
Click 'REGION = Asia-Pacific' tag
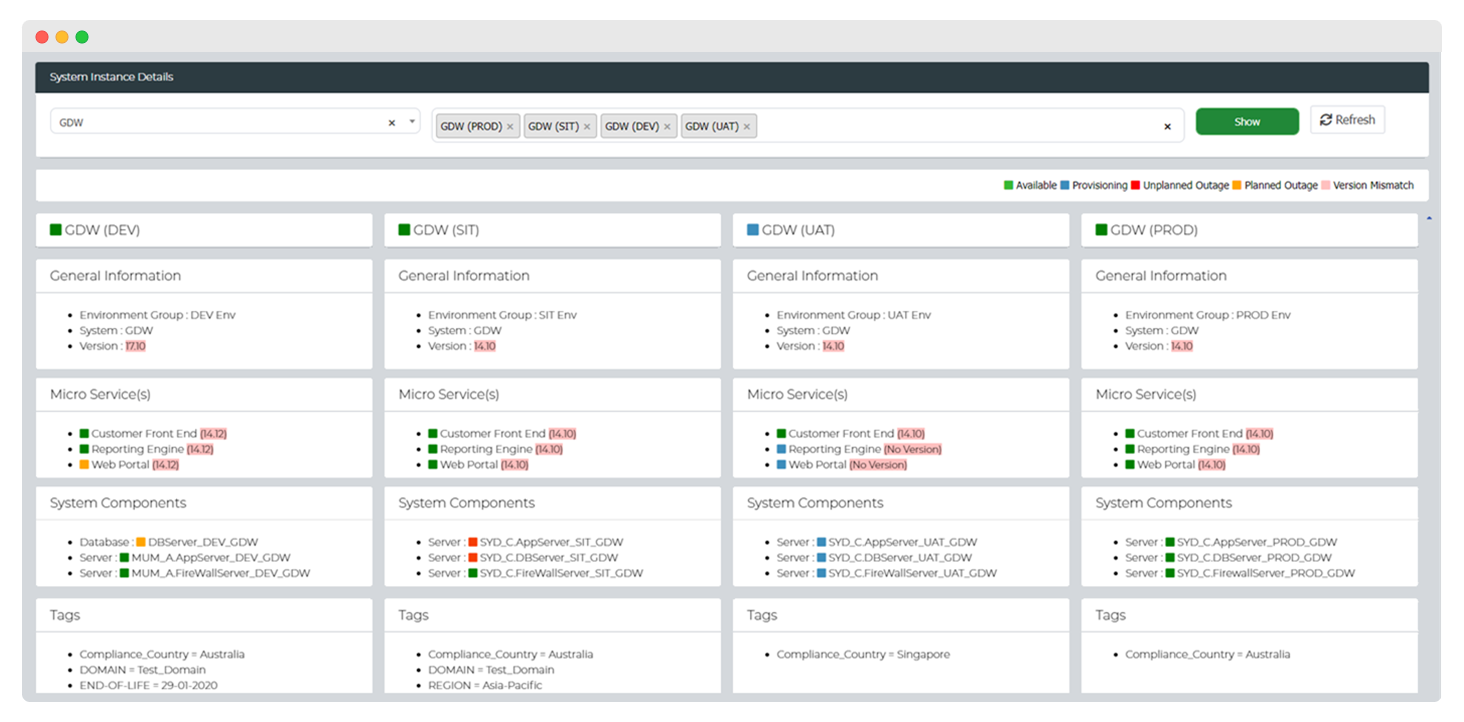pyautogui.click(x=485, y=686)
